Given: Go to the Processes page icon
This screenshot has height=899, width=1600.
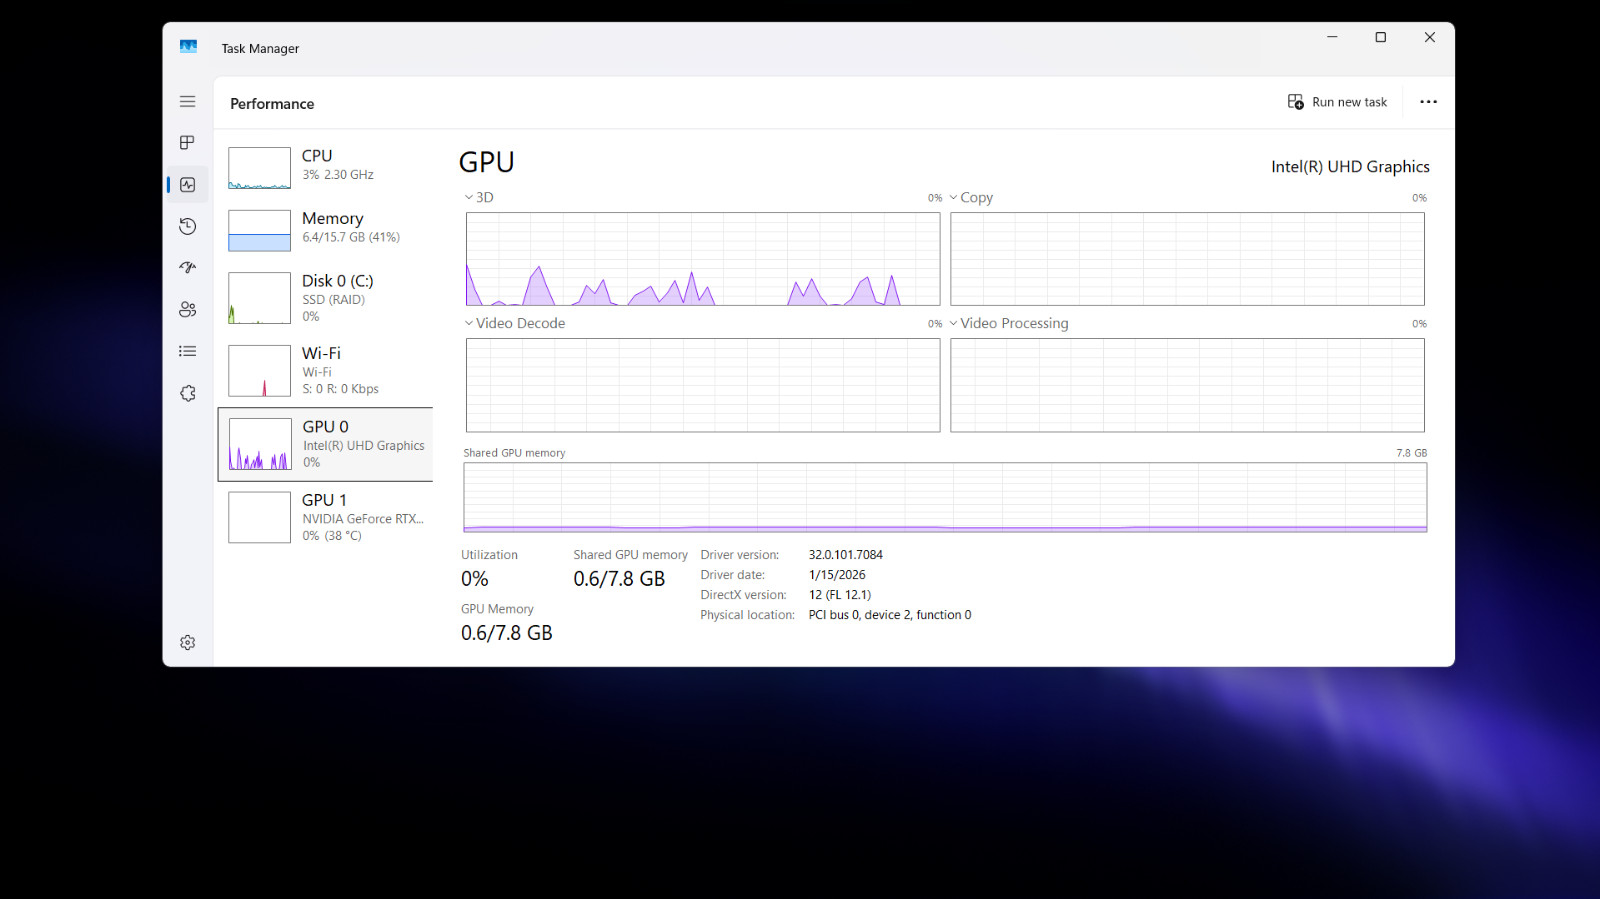Looking at the screenshot, I should (x=187, y=143).
